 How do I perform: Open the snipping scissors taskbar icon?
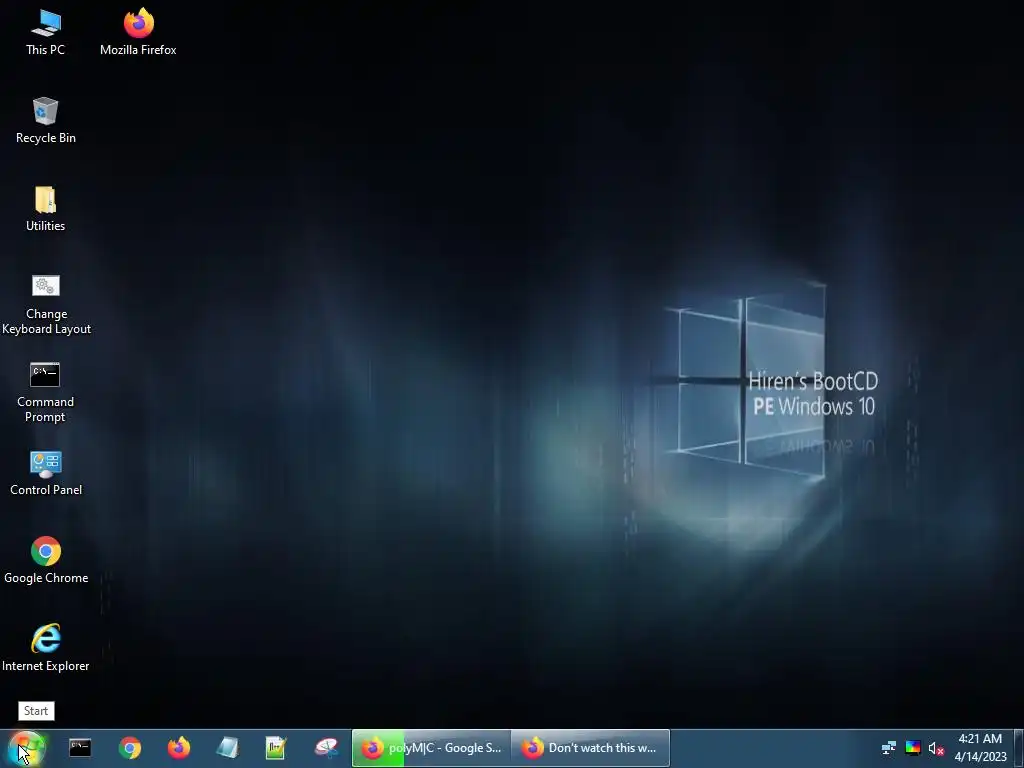[326, 748]
